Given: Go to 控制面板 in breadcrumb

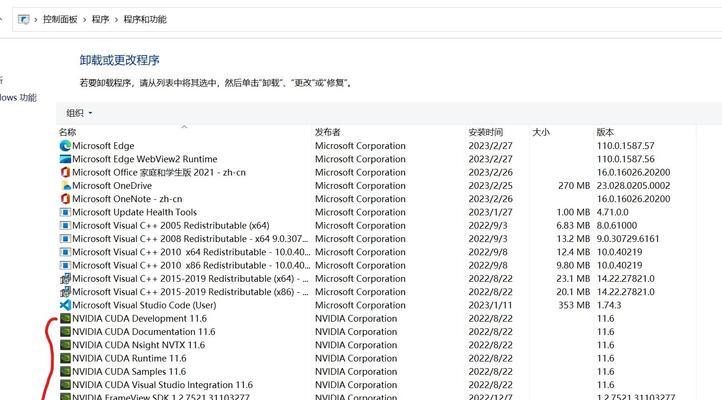Looking at the screenshot, I should 60,19.
